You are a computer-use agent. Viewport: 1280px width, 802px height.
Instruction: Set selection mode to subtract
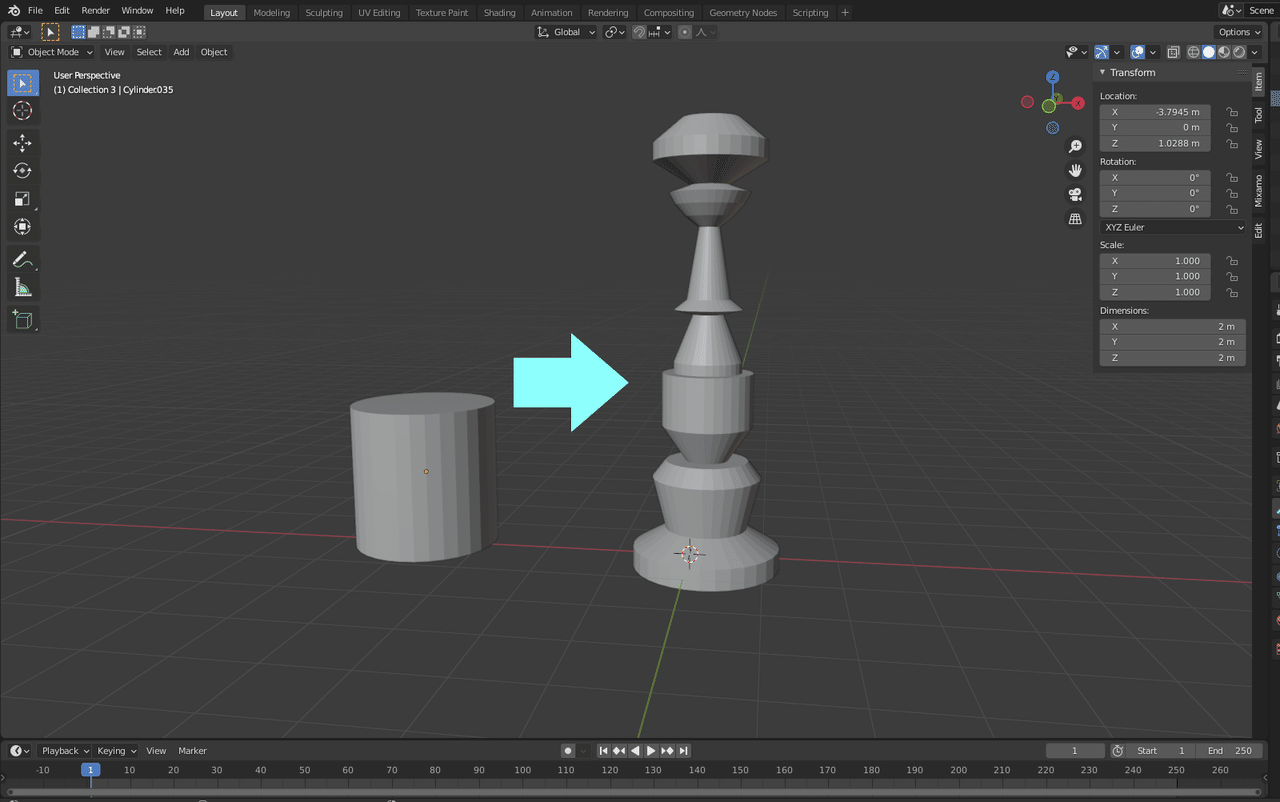tap(108, 32)
